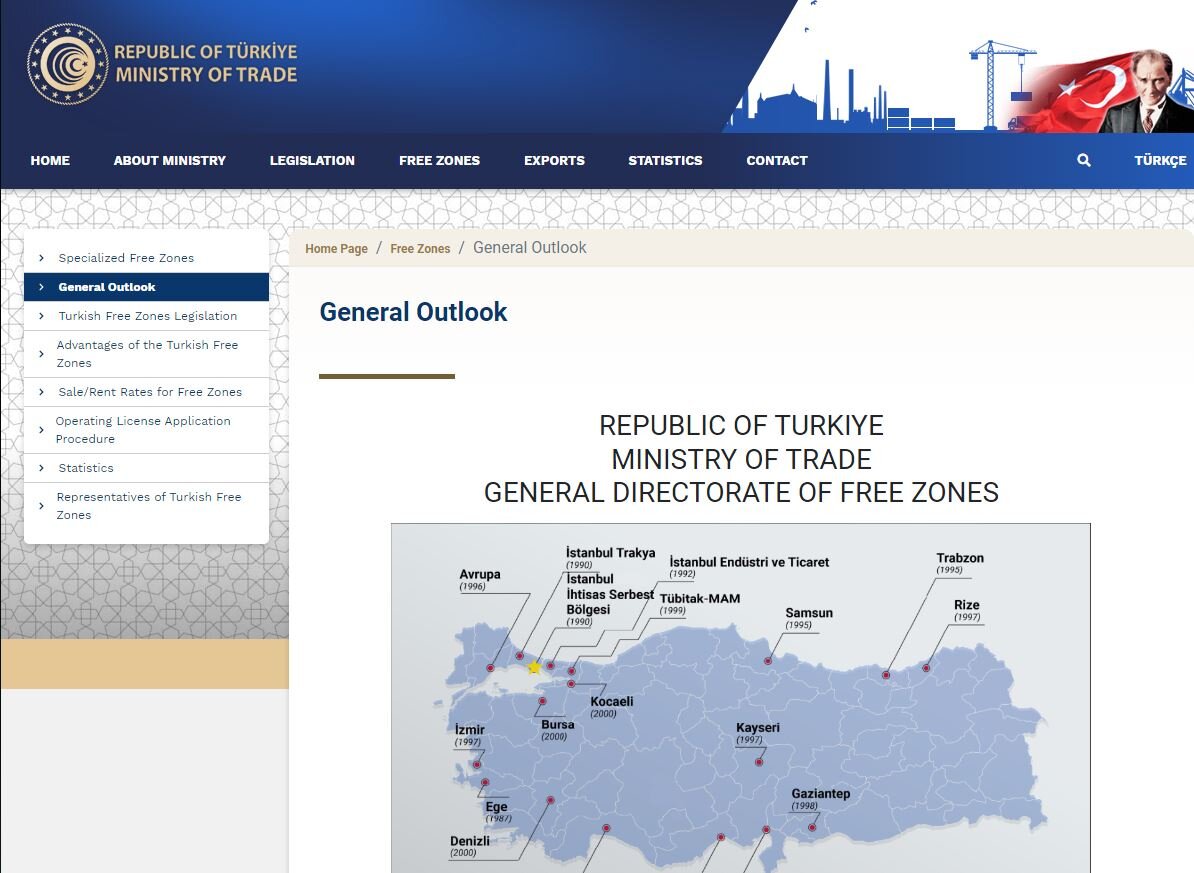Click the İzmir red marker on map
The height and width of the screenshot is (873, 1194).
477,764
